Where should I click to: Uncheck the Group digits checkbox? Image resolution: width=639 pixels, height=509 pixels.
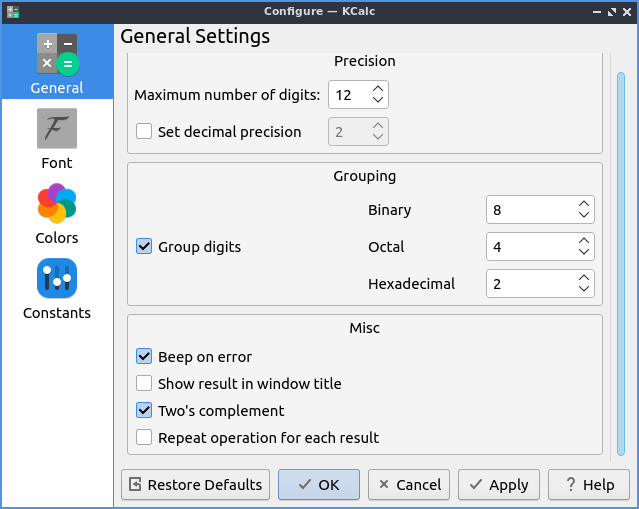[144, 246]
